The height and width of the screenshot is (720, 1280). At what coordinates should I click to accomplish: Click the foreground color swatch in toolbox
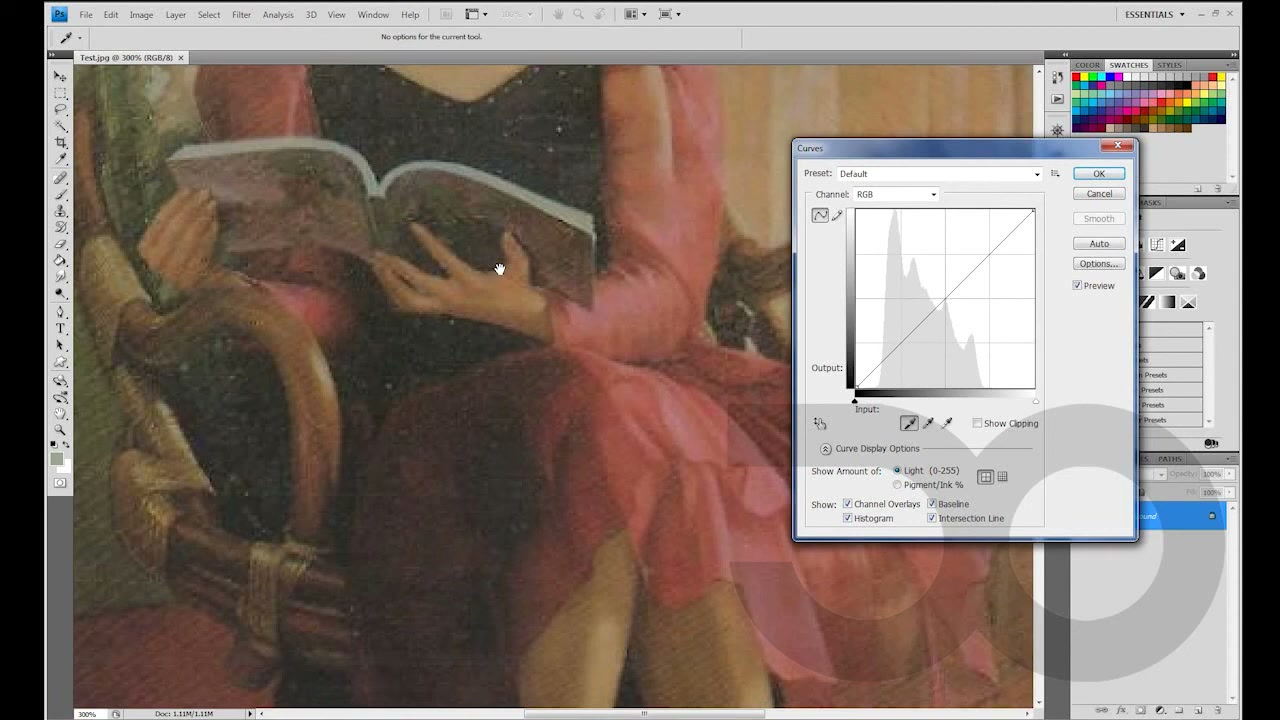click(x=57, y=459)
